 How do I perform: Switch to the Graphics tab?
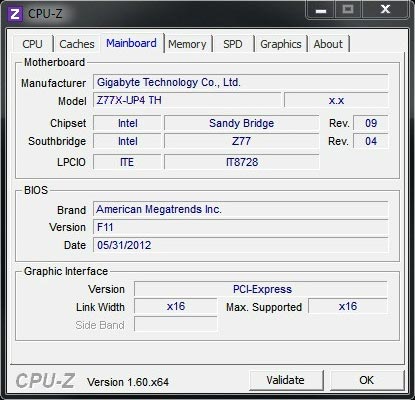point(281,44)
